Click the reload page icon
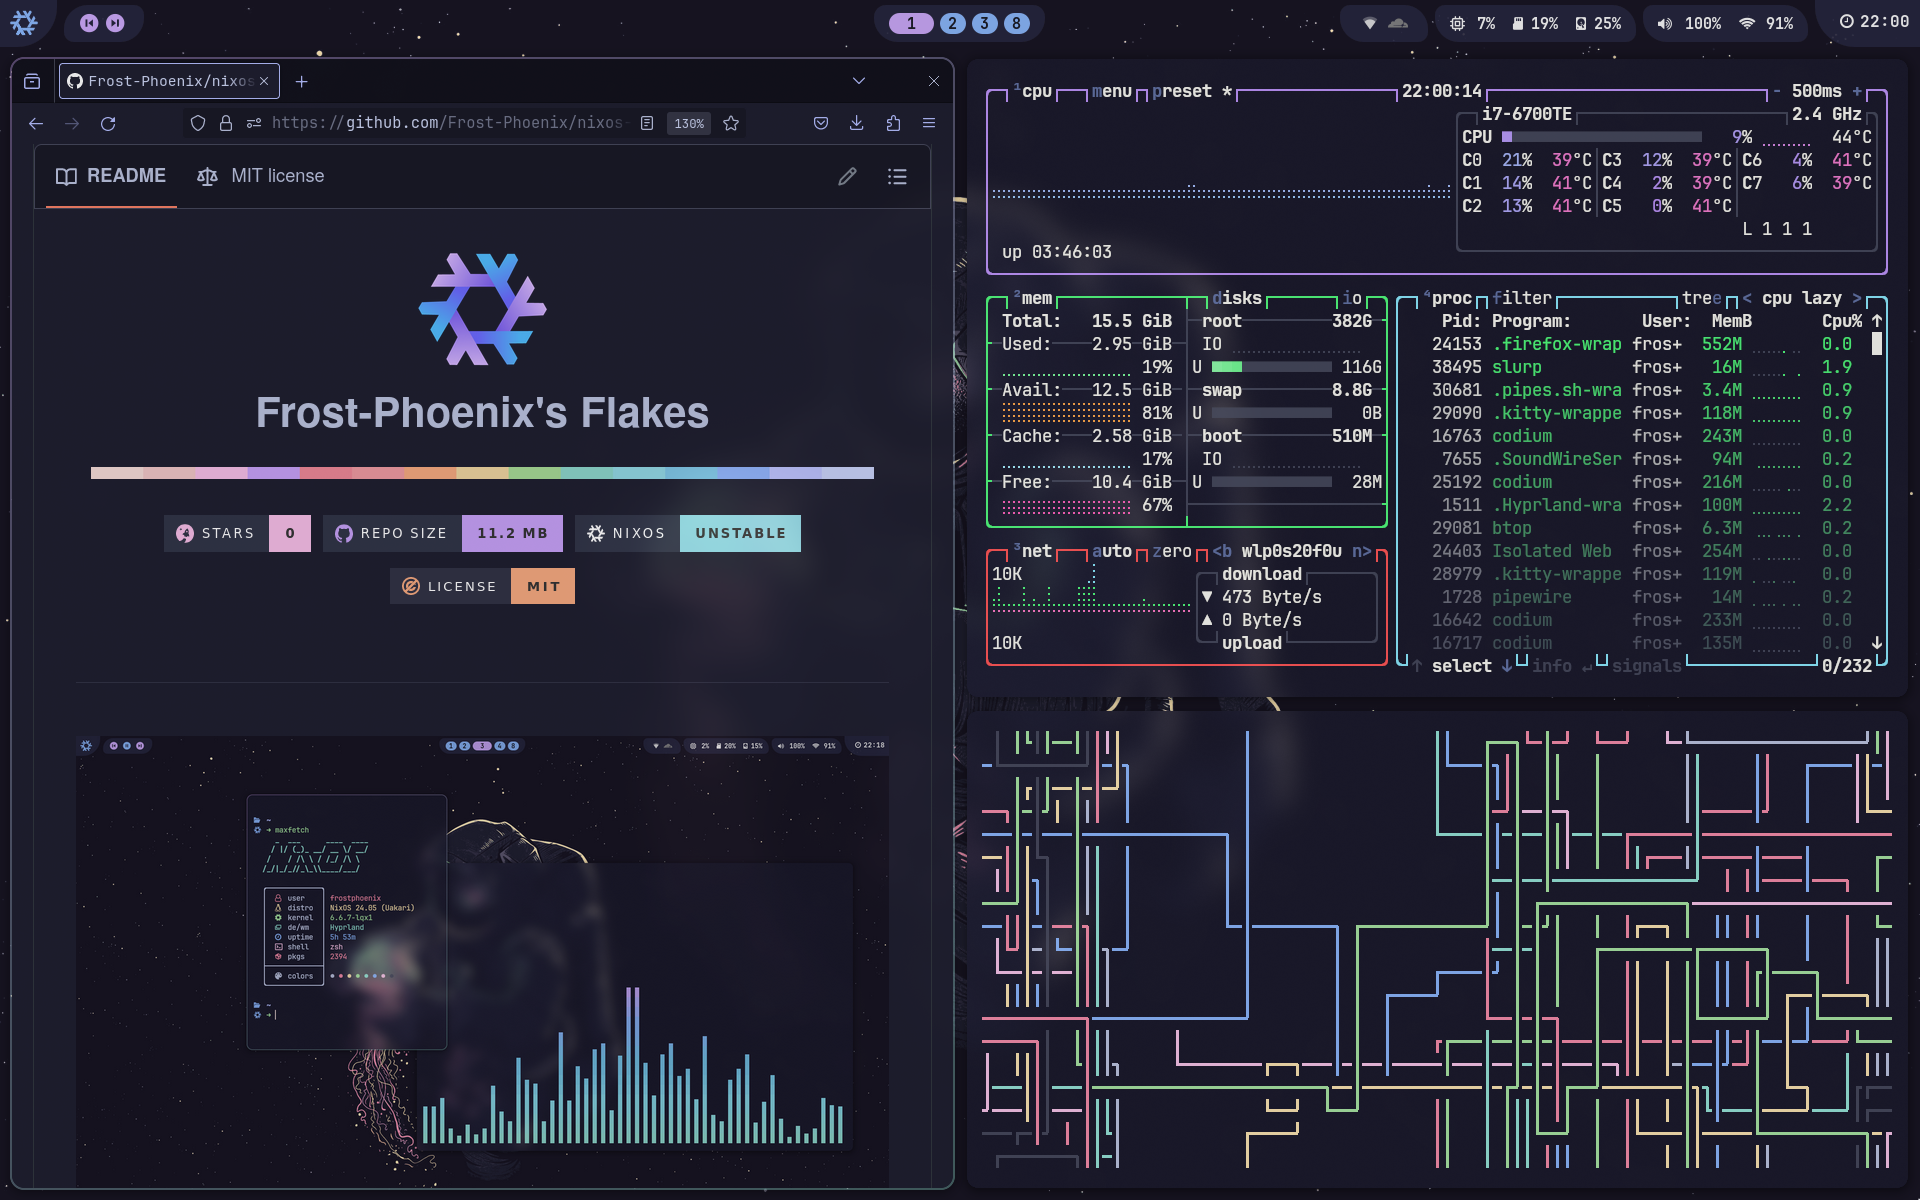 pyautogui.click(x=108, y=123)
